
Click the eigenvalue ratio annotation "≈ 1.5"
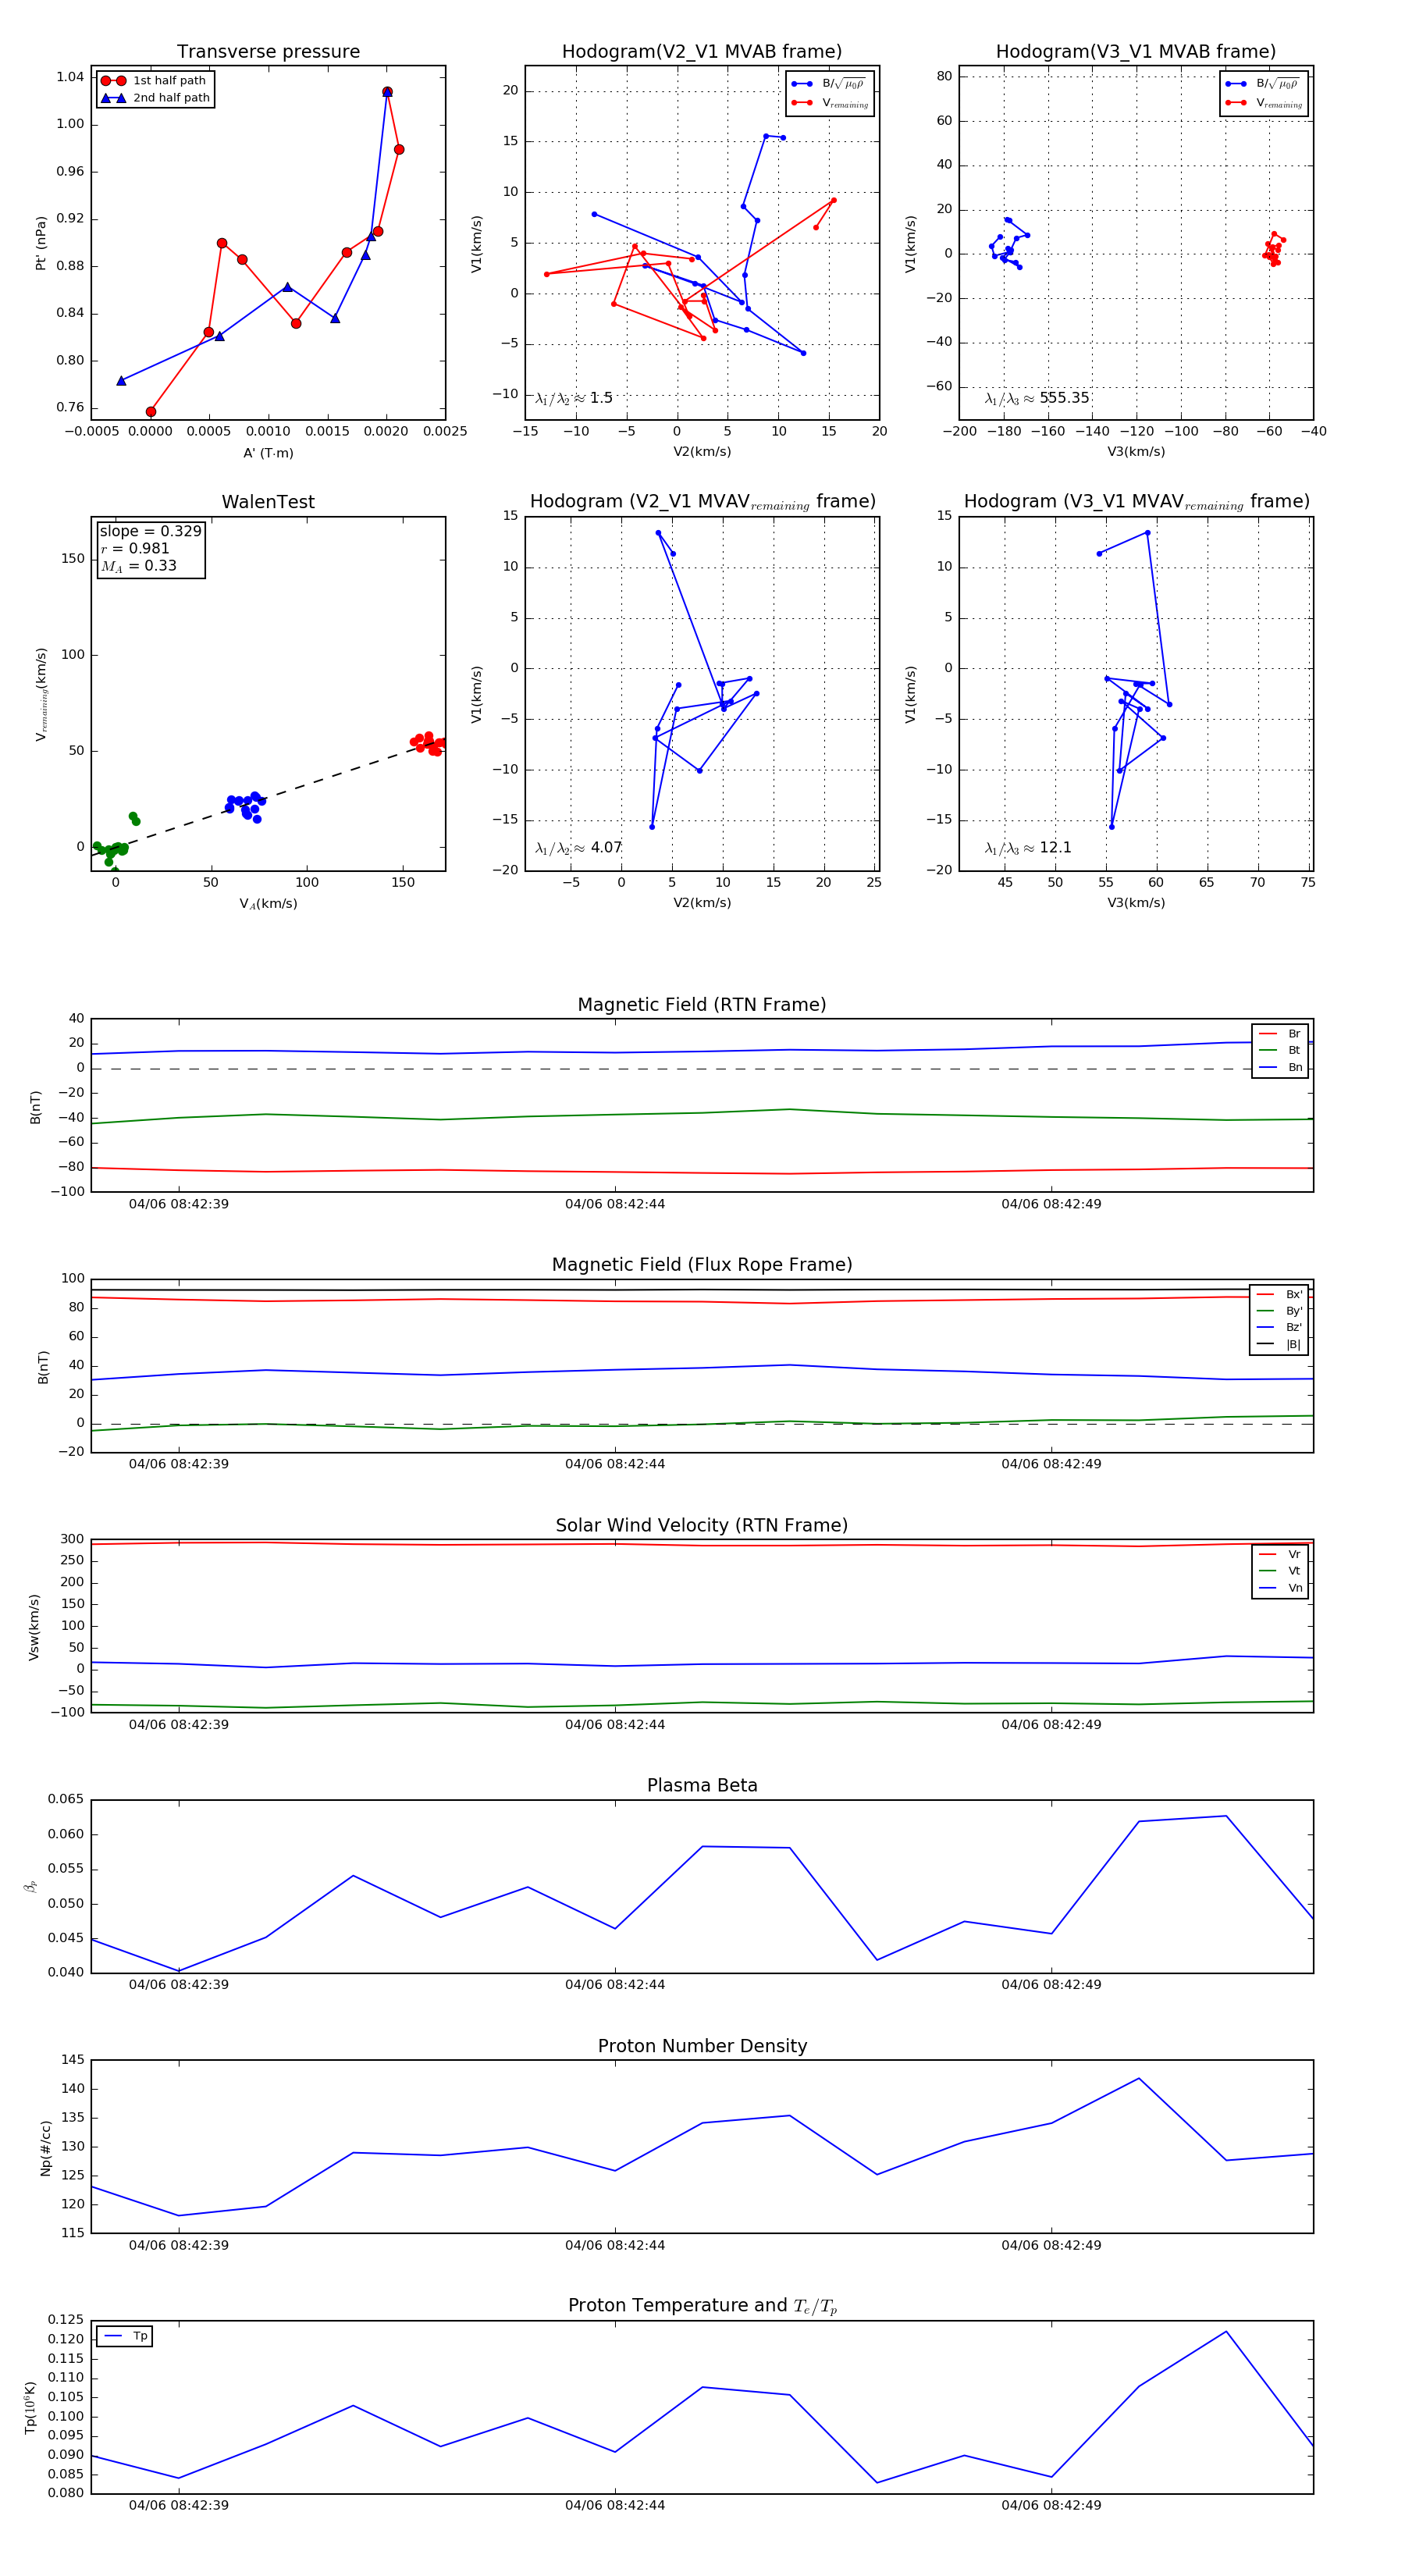click(x=574, y=398)
